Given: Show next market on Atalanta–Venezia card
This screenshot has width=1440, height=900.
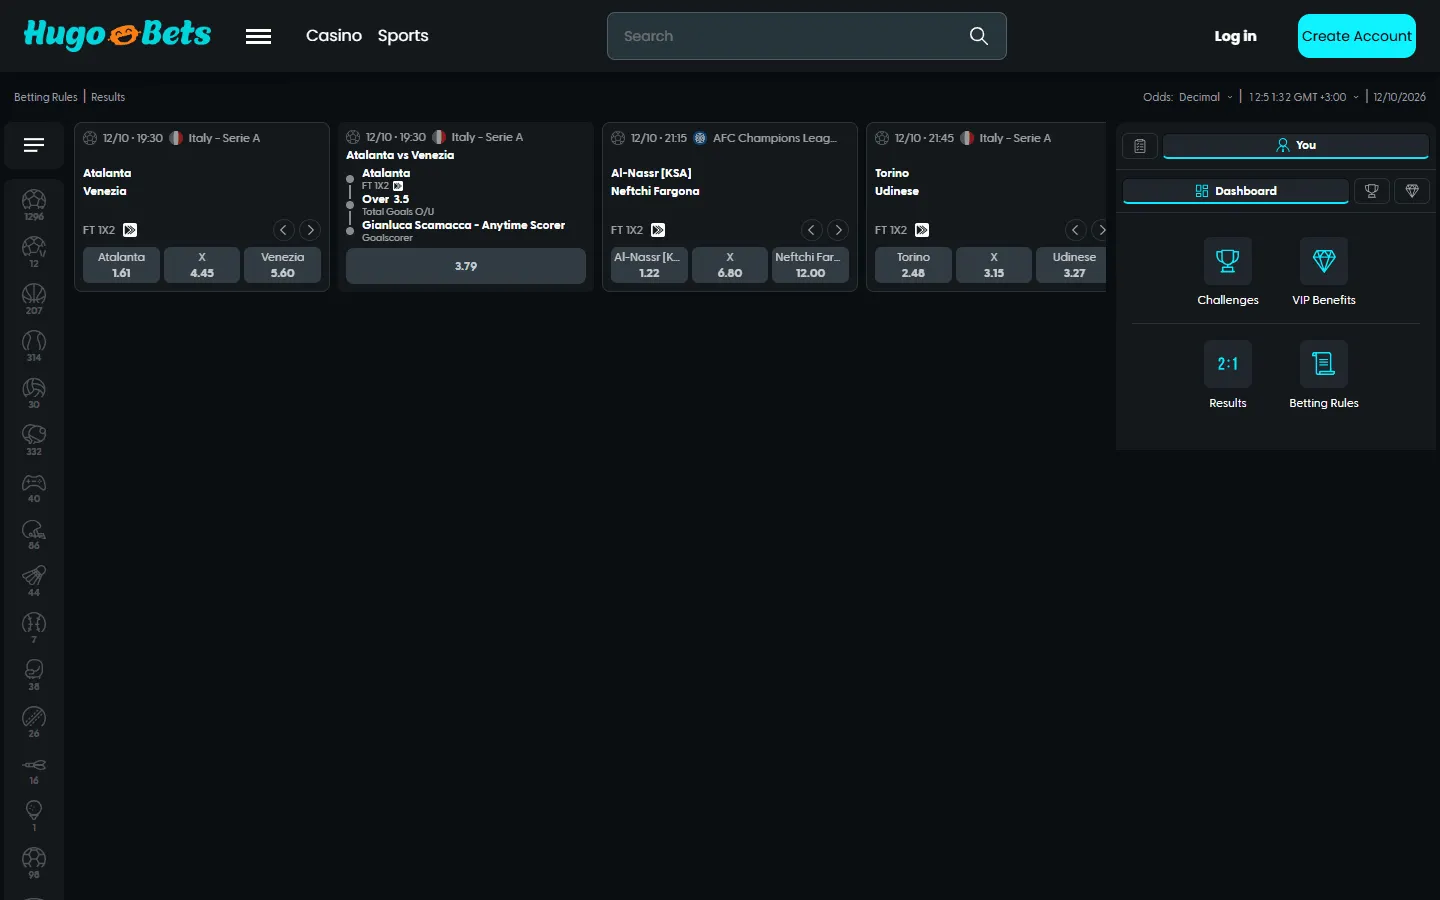Looking at the screenshot, I should [311, 230].
